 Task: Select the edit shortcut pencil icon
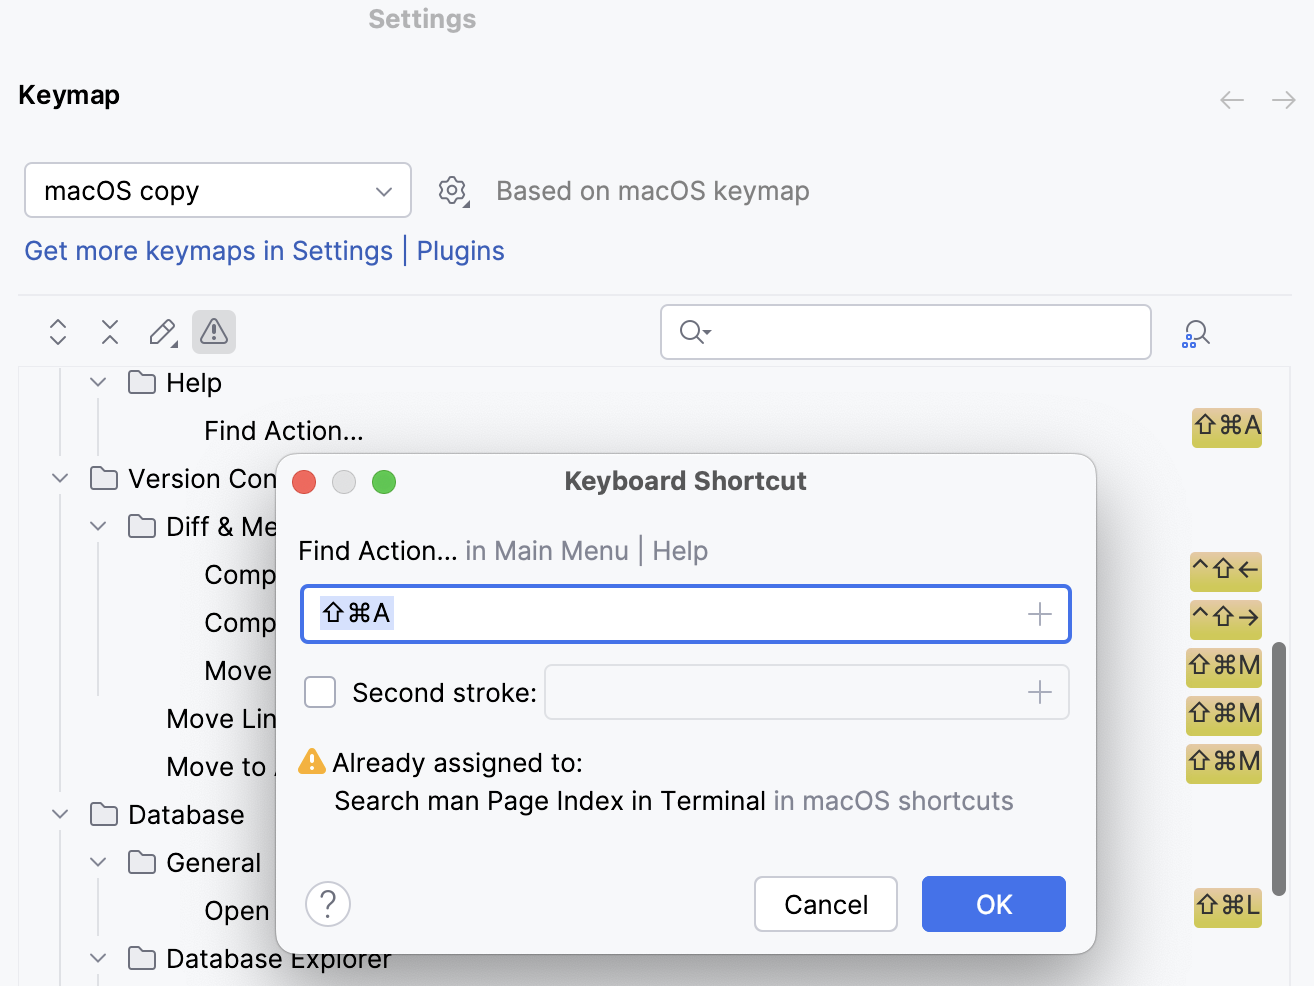[162, 331]
